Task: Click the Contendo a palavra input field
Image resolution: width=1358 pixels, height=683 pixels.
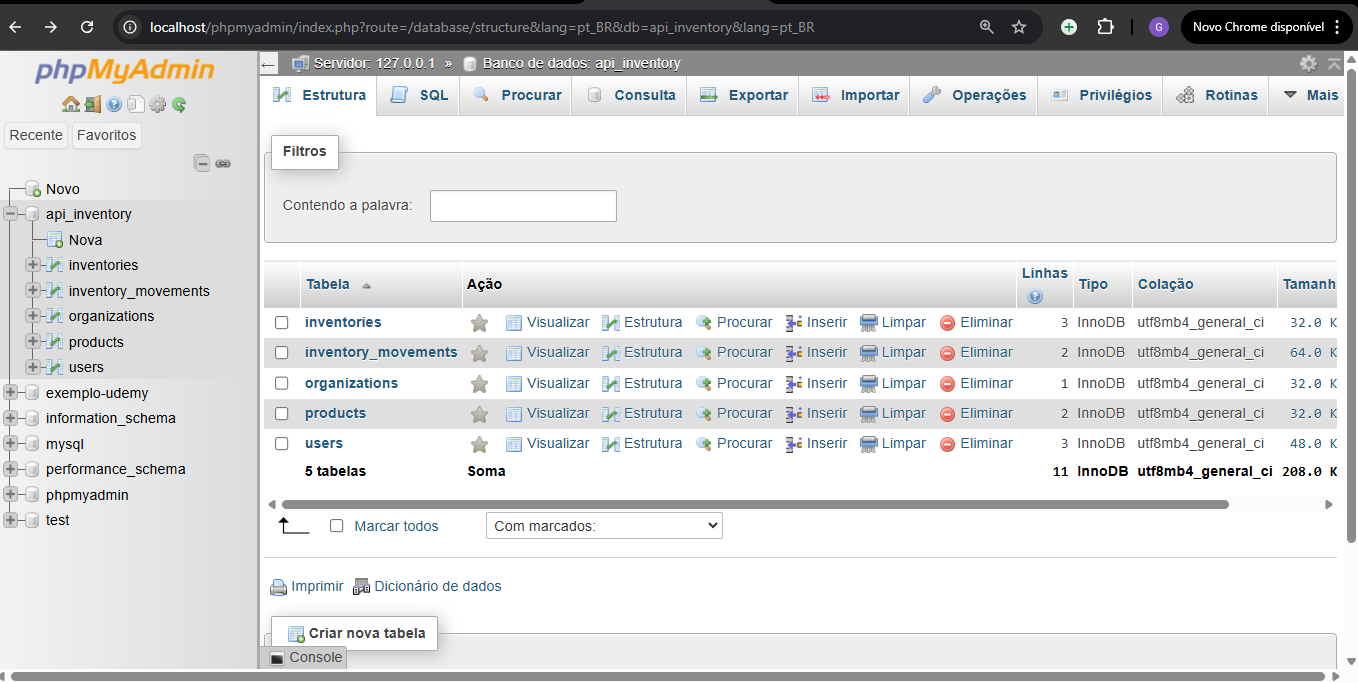Action: [x=522, y=206]
